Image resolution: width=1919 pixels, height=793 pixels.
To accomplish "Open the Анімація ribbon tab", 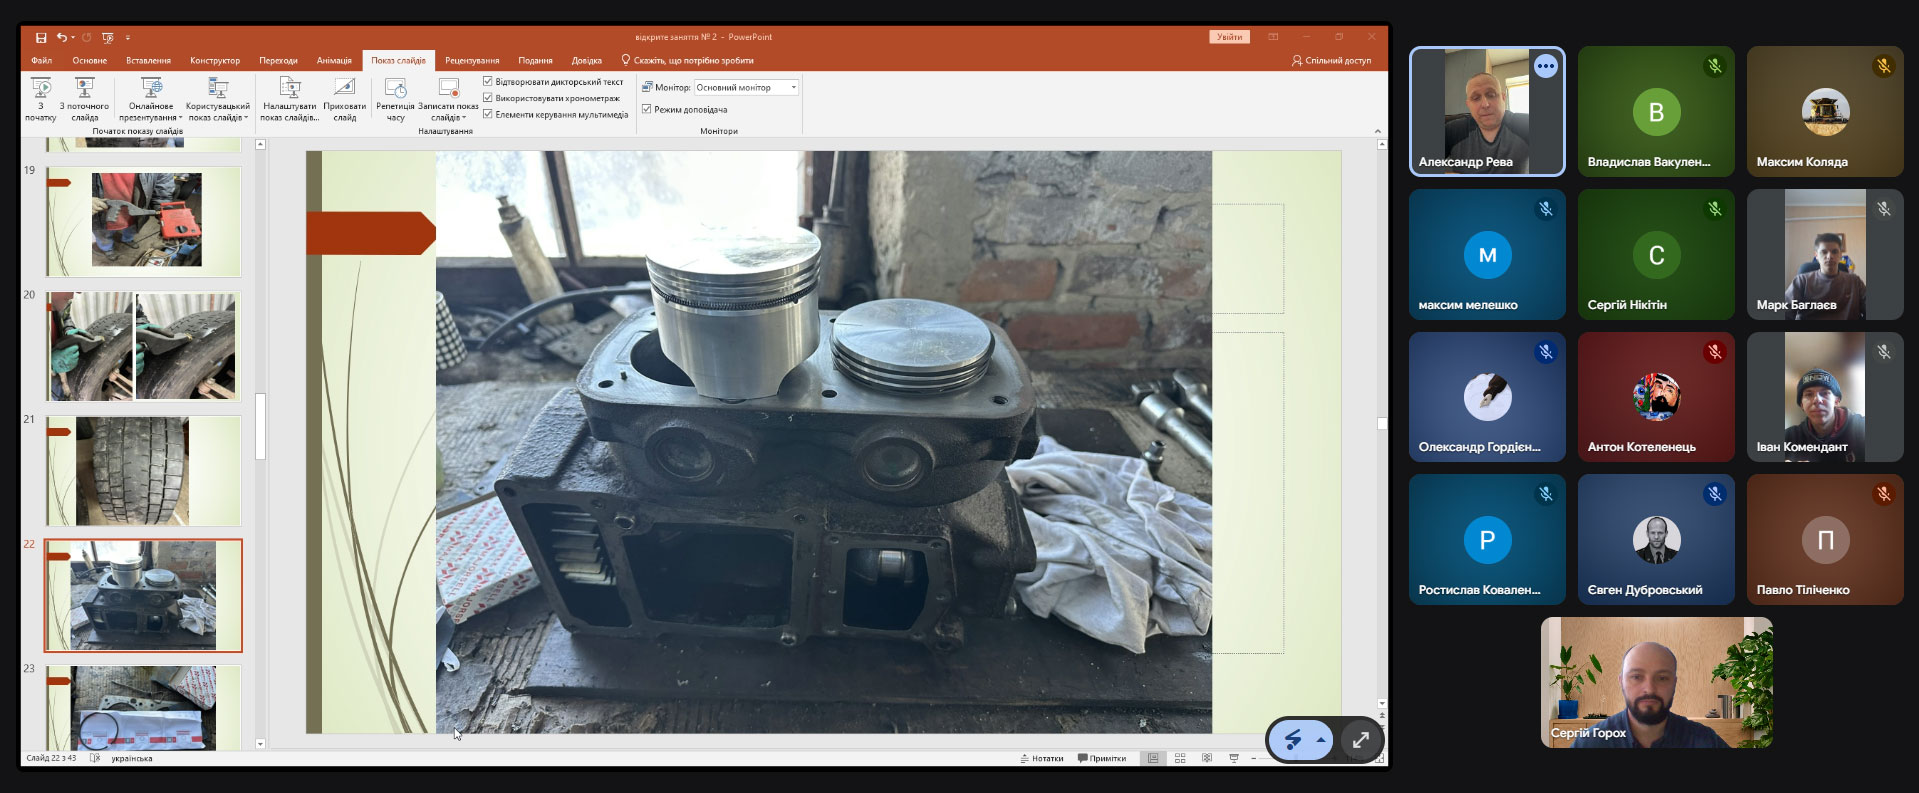I will [x=334, y=61].
